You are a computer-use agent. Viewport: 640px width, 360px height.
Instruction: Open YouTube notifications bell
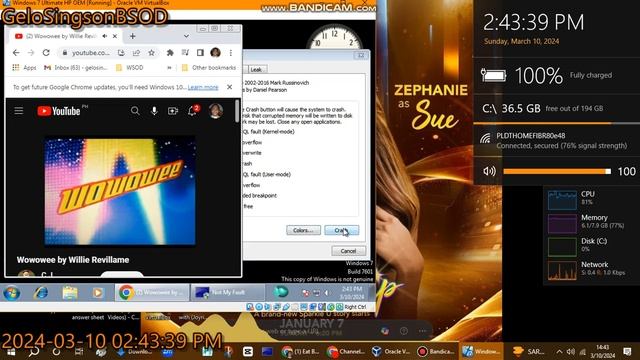(192, 111)
